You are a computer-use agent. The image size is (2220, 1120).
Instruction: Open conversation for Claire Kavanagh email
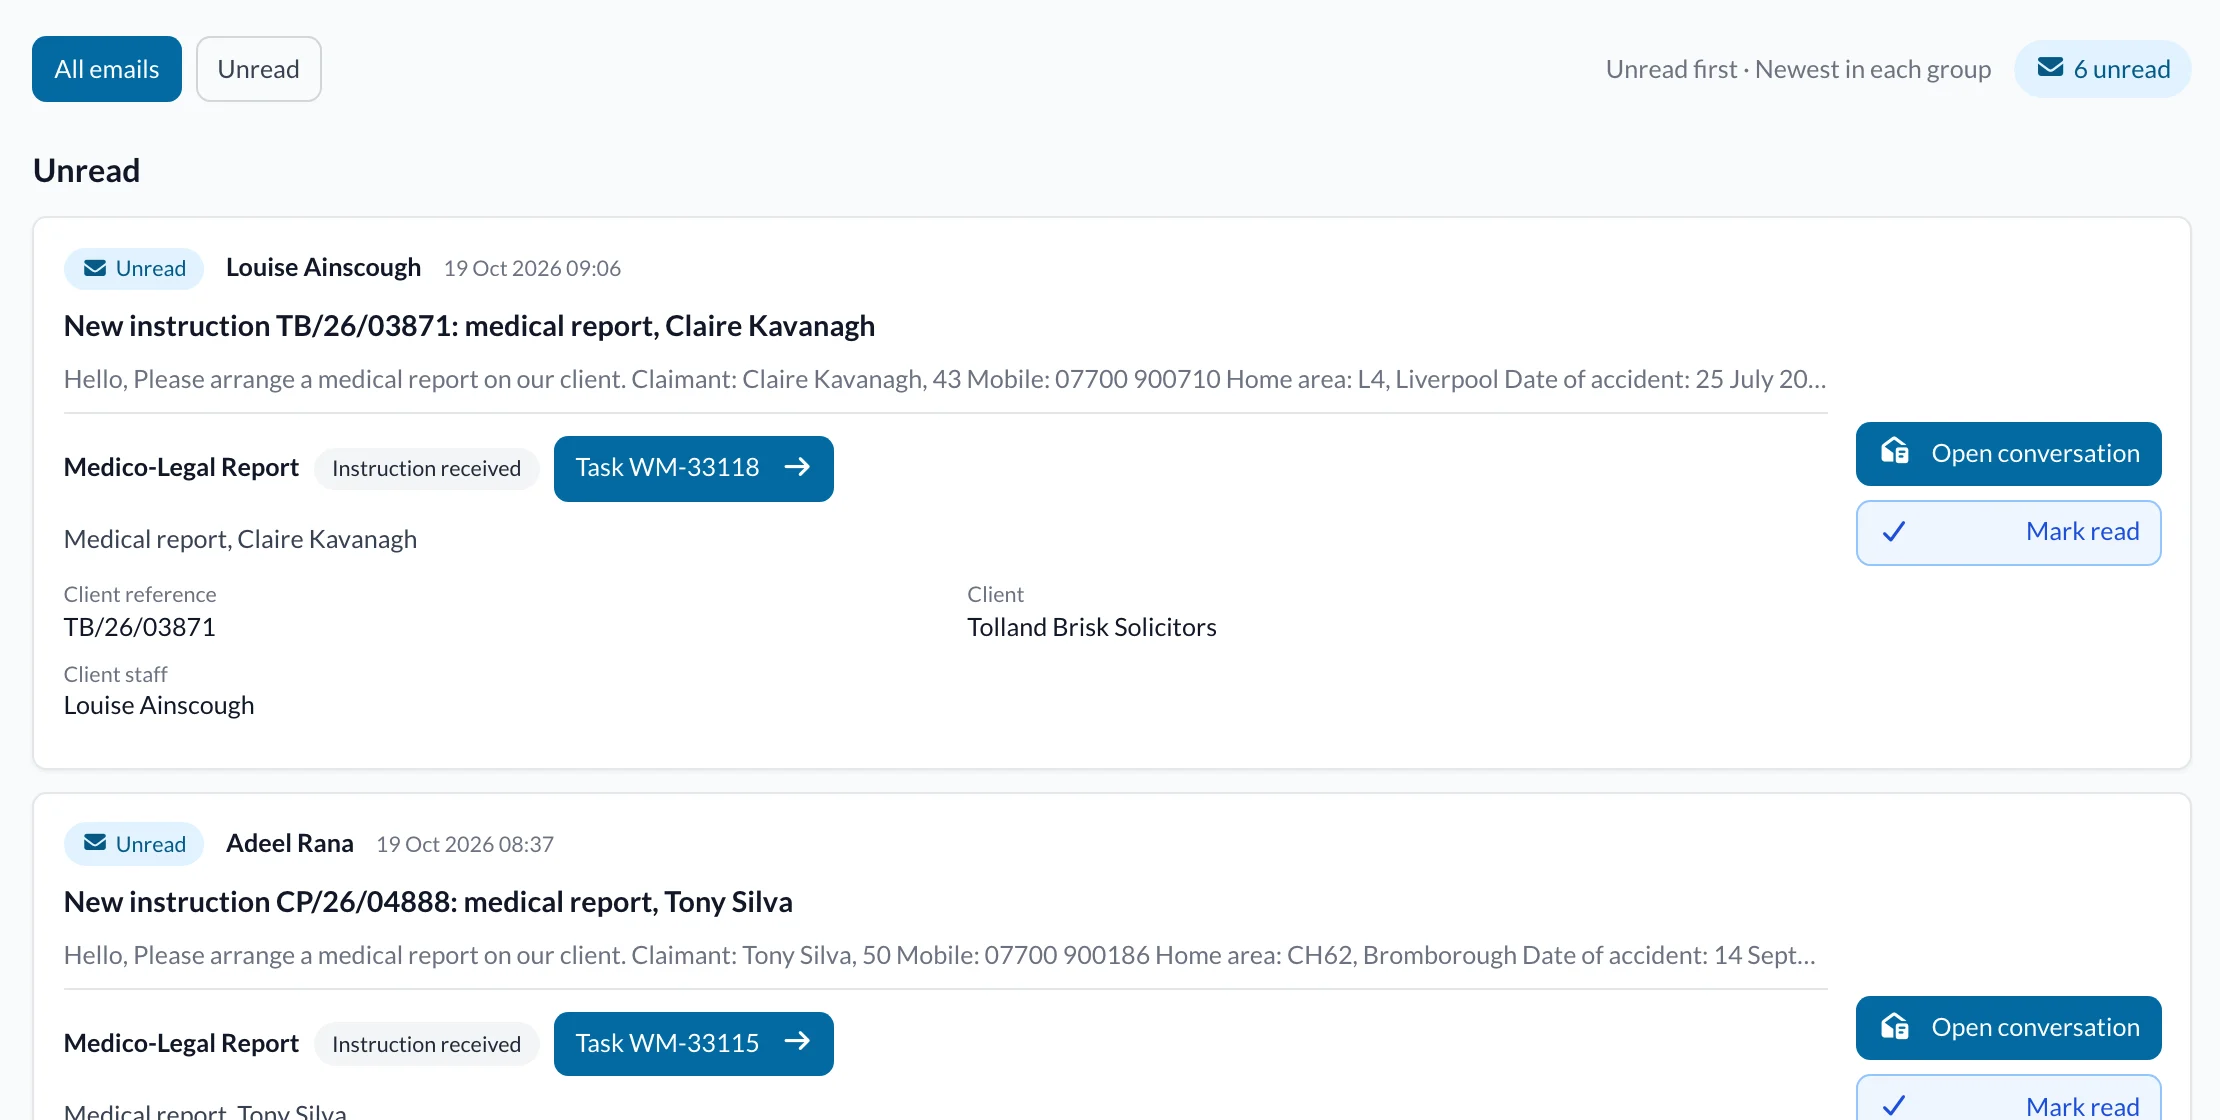pyautogui.click(x=2009, y=453)
